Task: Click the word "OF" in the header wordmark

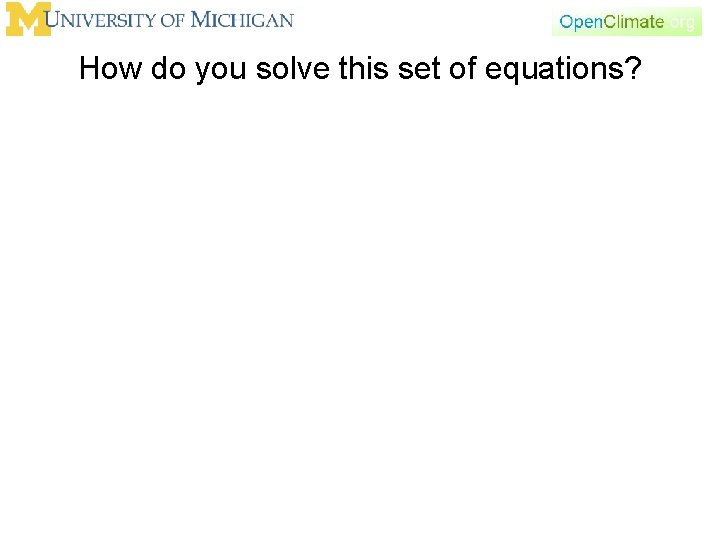Action: point(174,20)
